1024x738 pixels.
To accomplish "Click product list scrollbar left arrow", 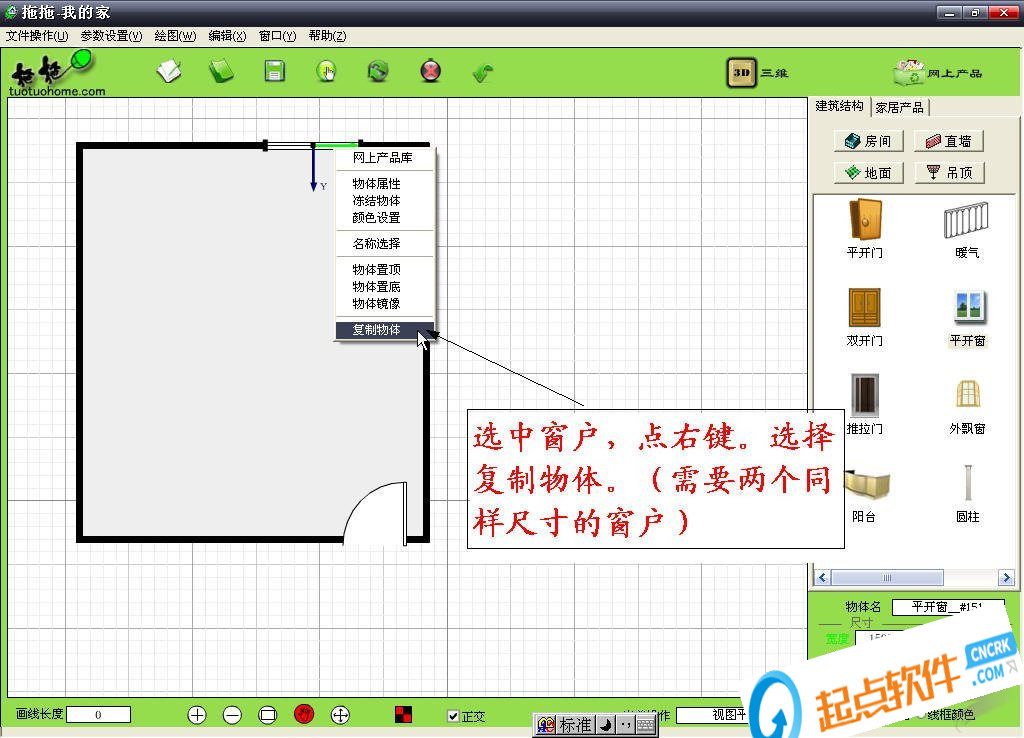I will 822,577.
